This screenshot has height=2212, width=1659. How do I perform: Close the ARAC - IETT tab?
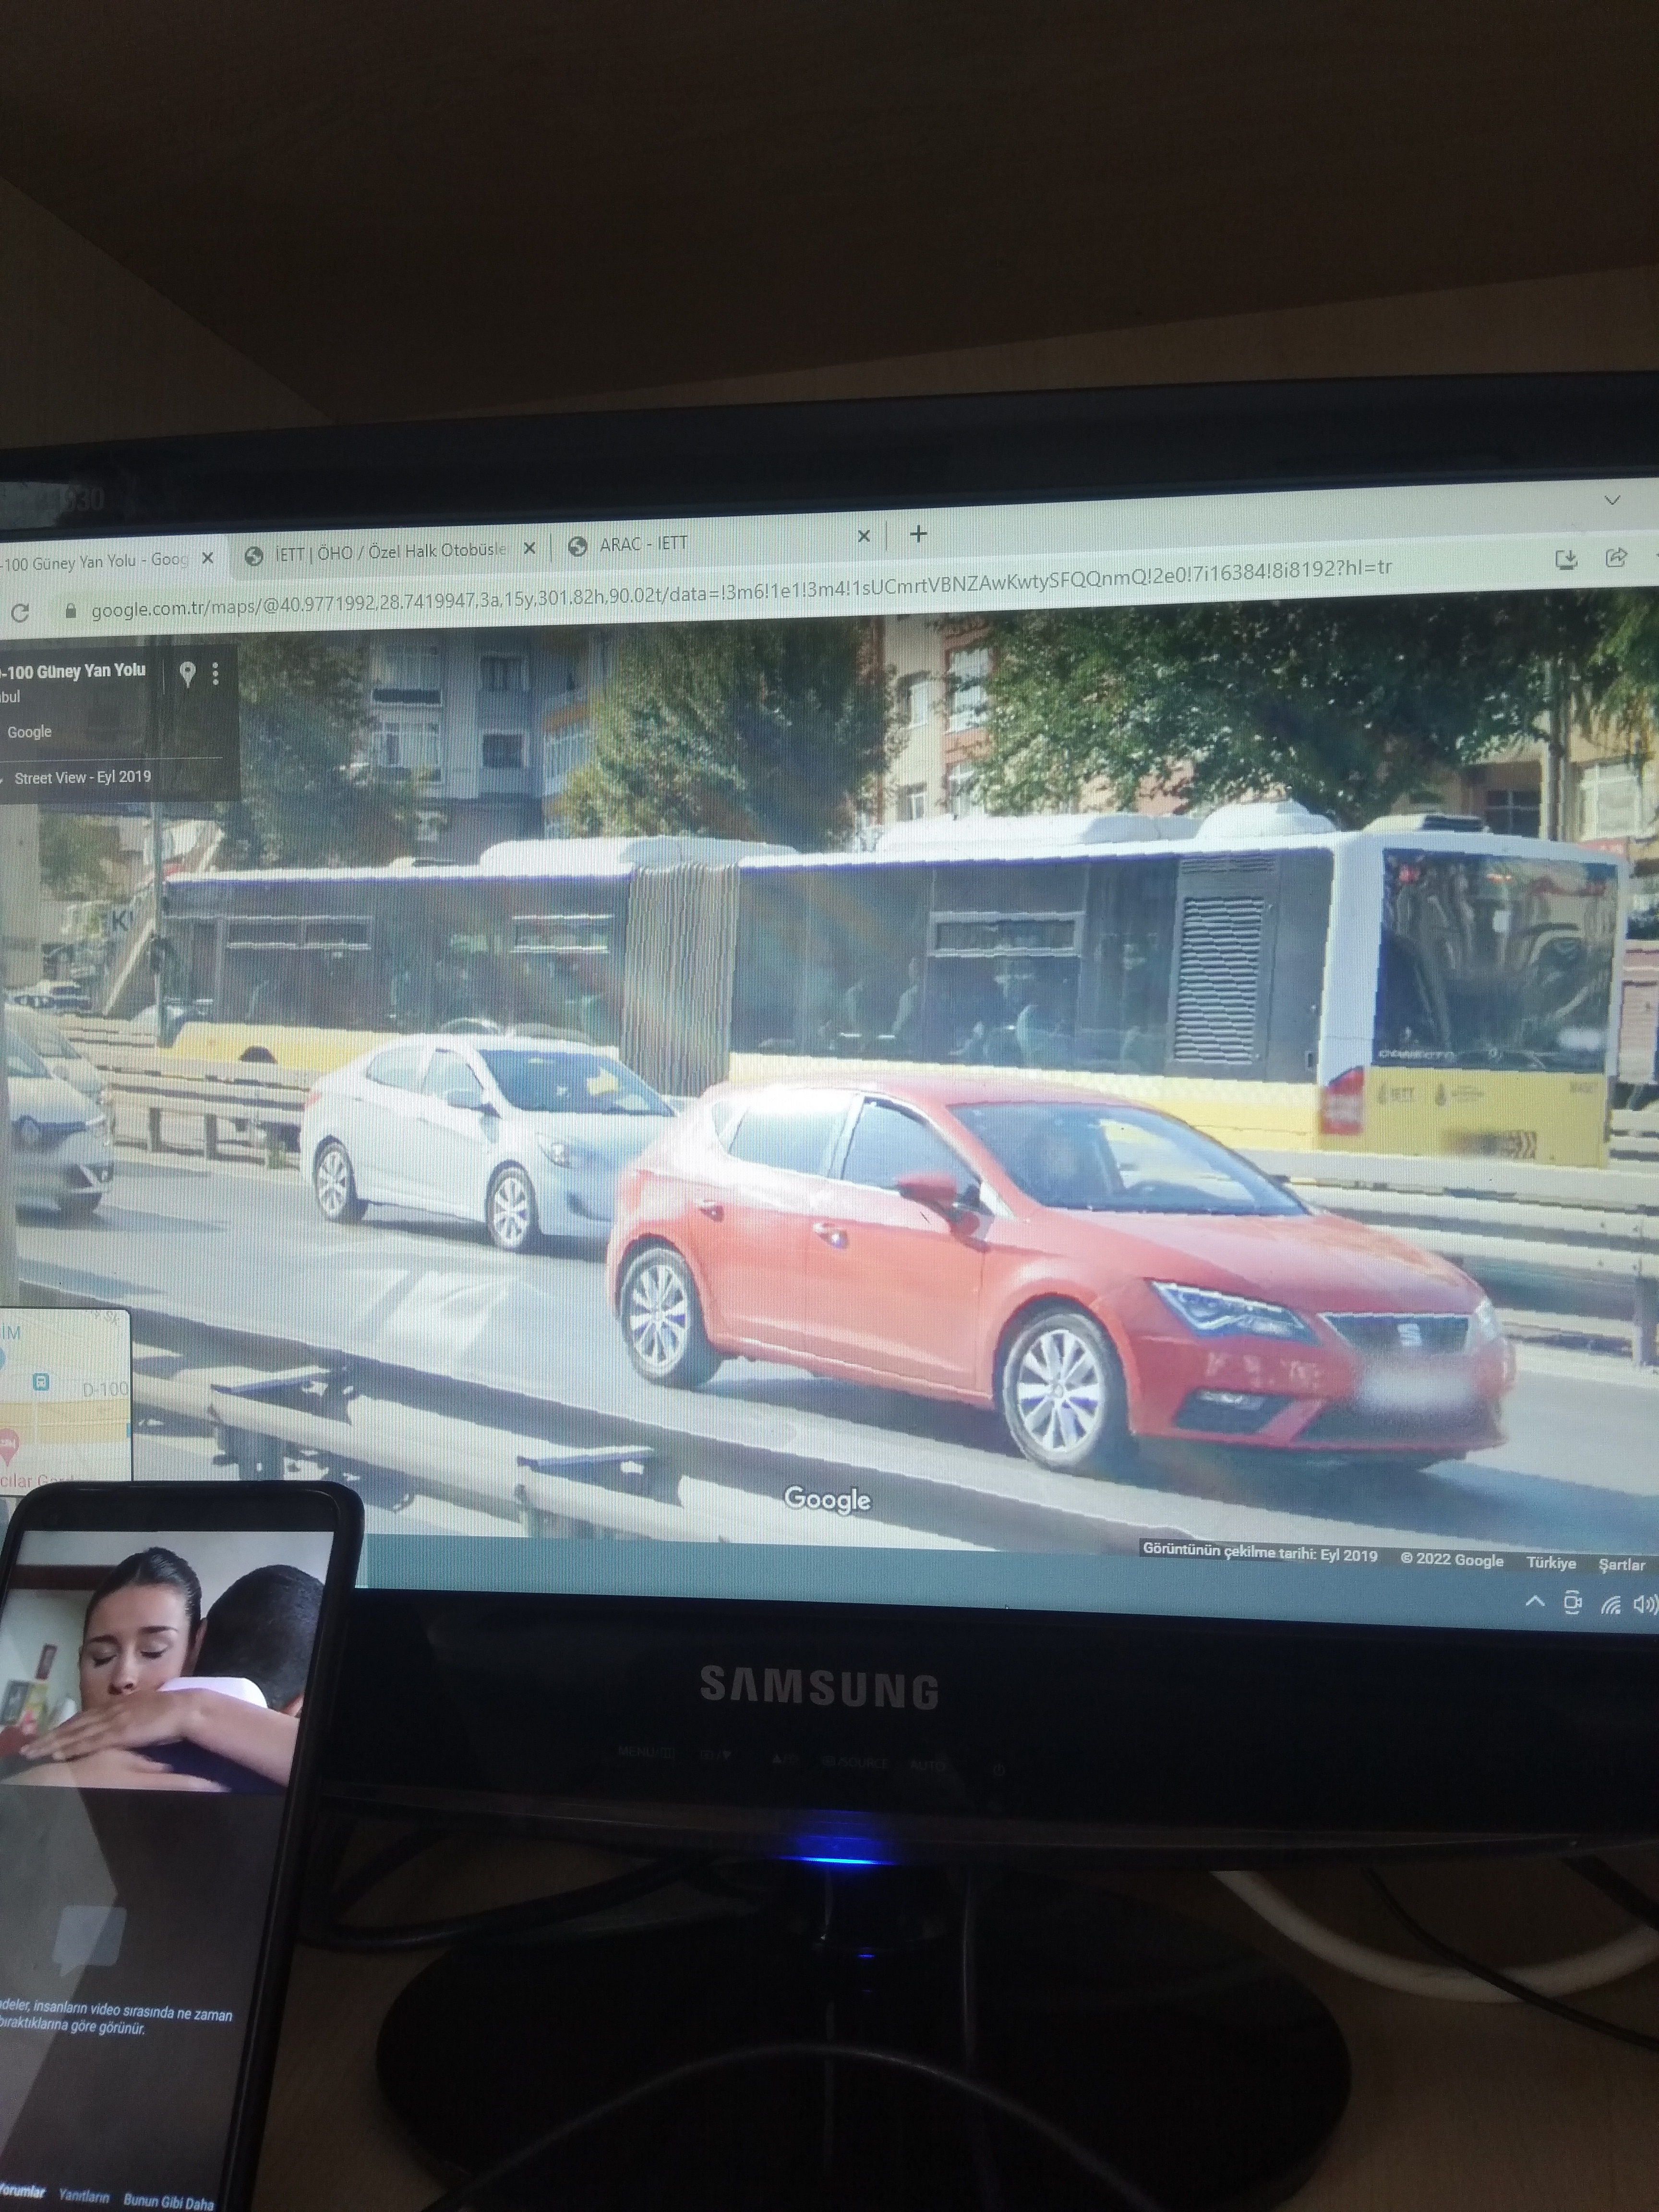pos(864,537)
